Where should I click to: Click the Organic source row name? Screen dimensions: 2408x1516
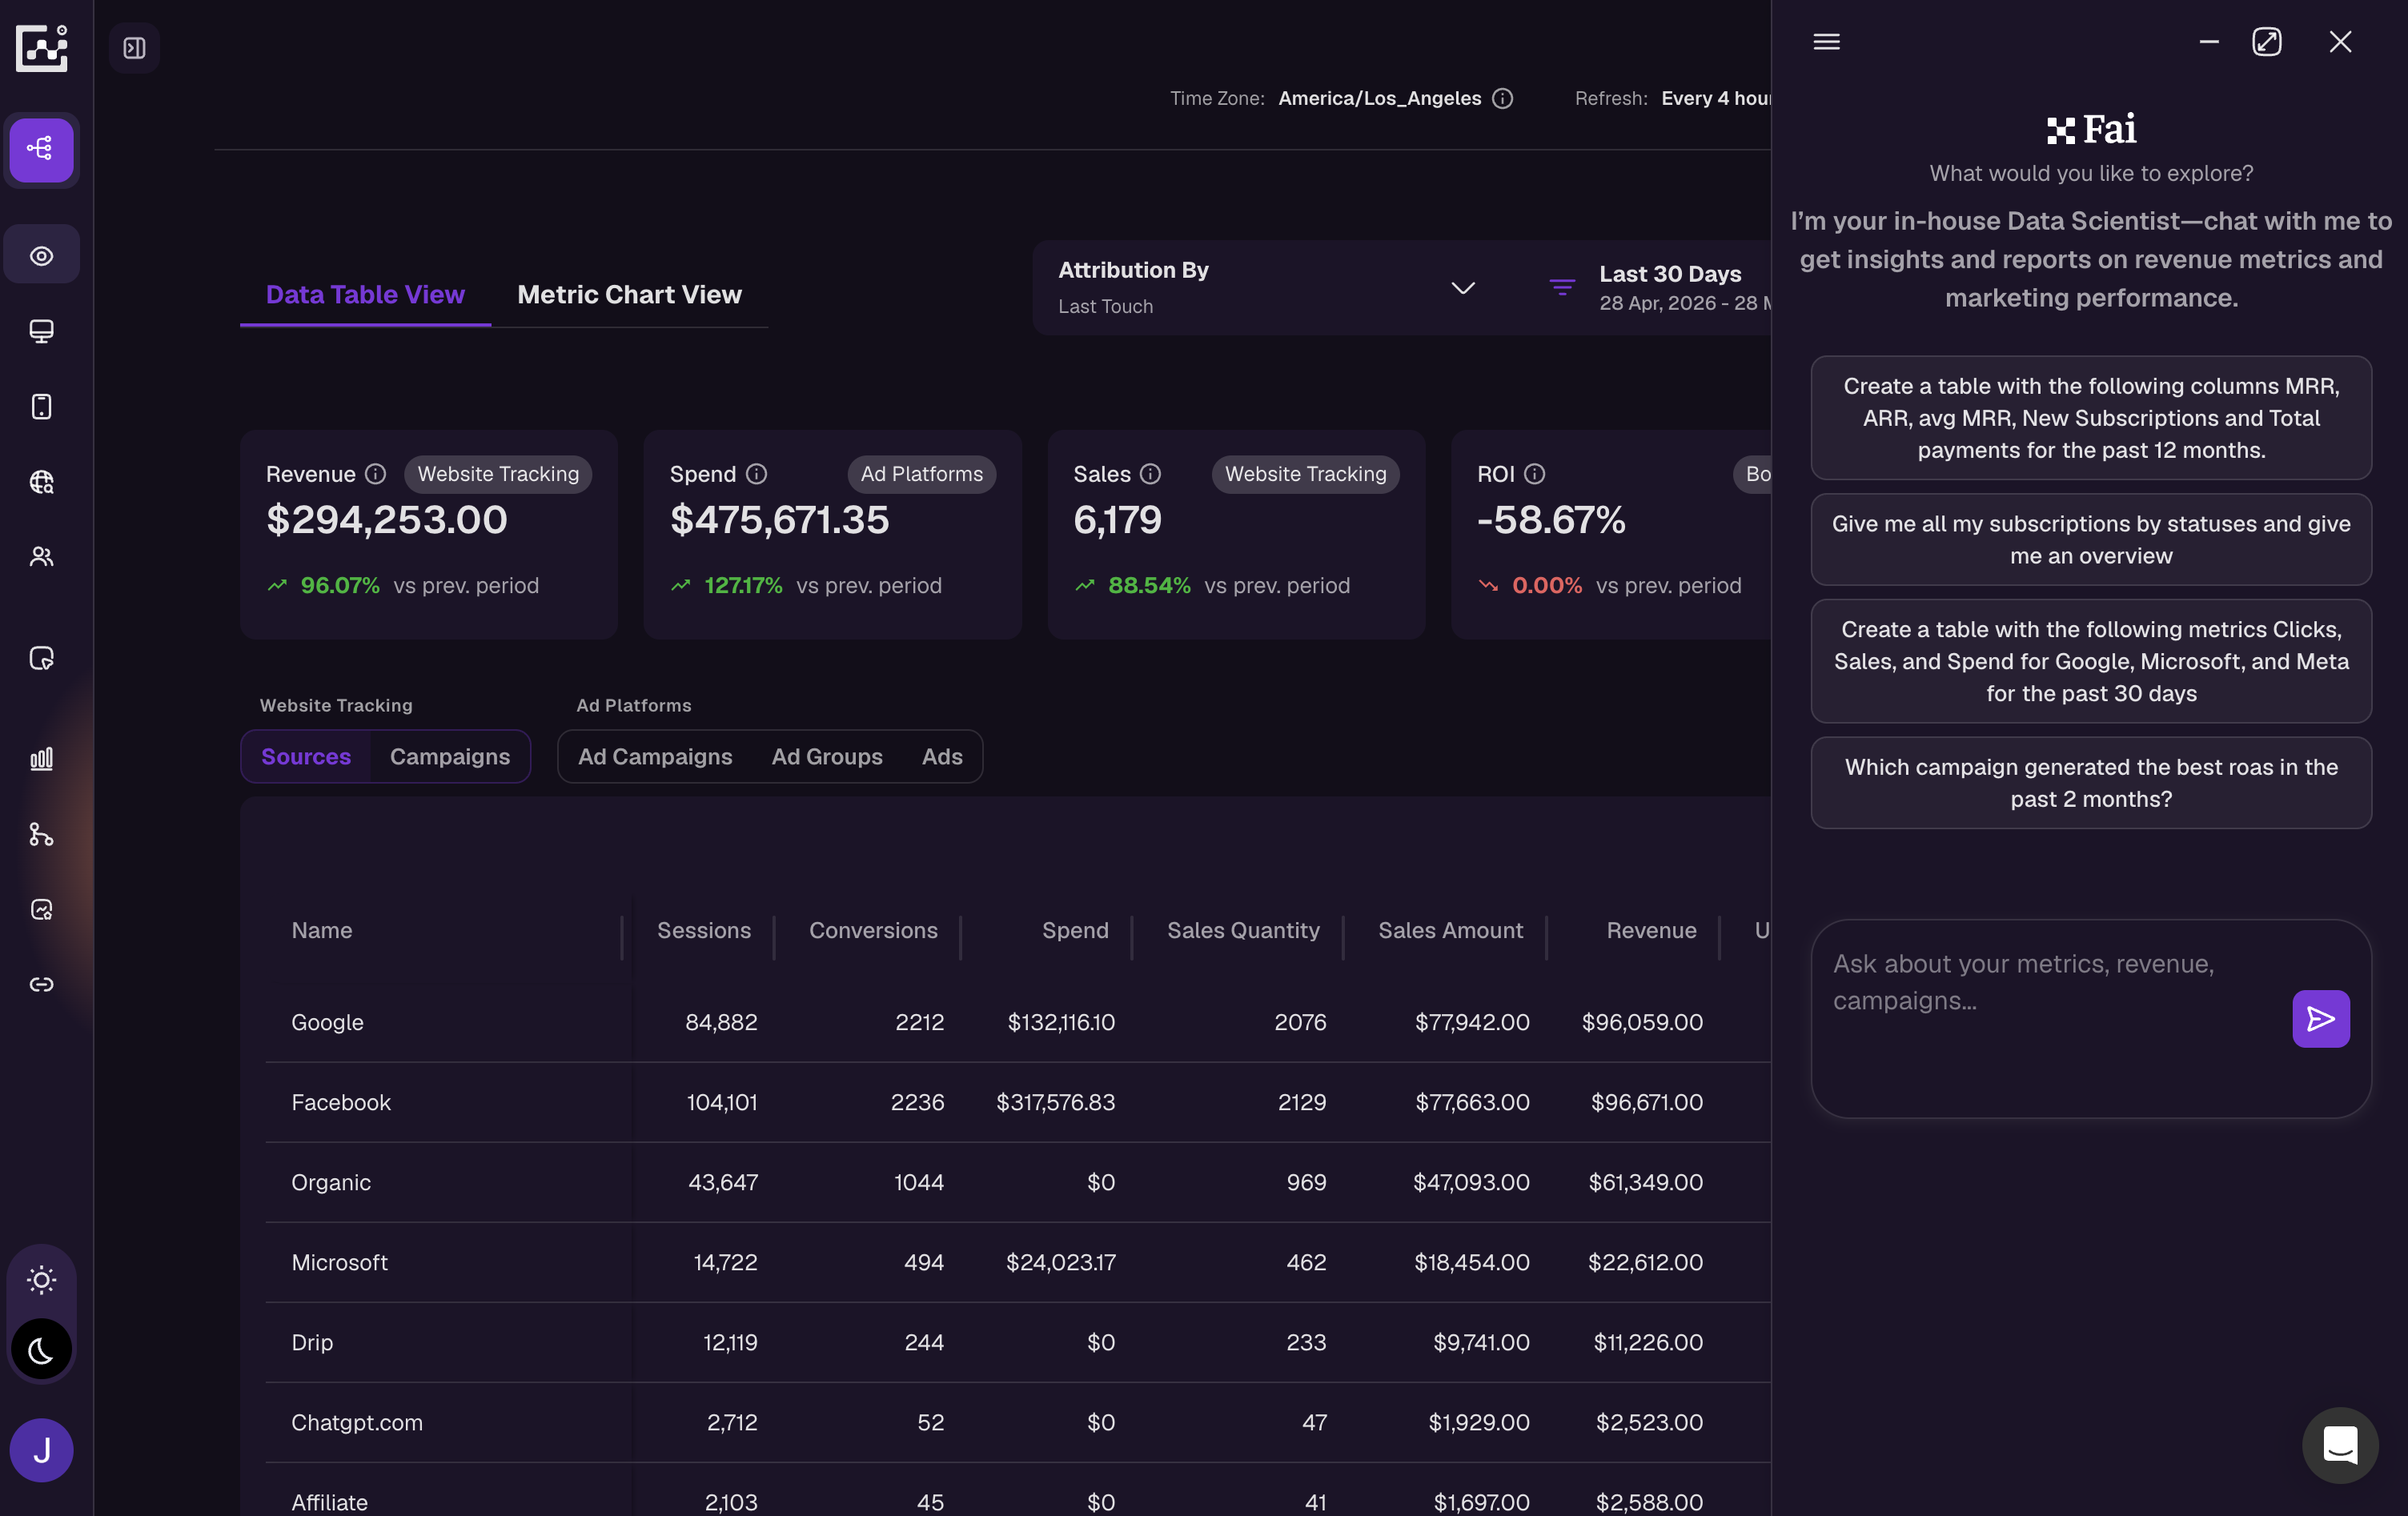(x=331, y=1182)
